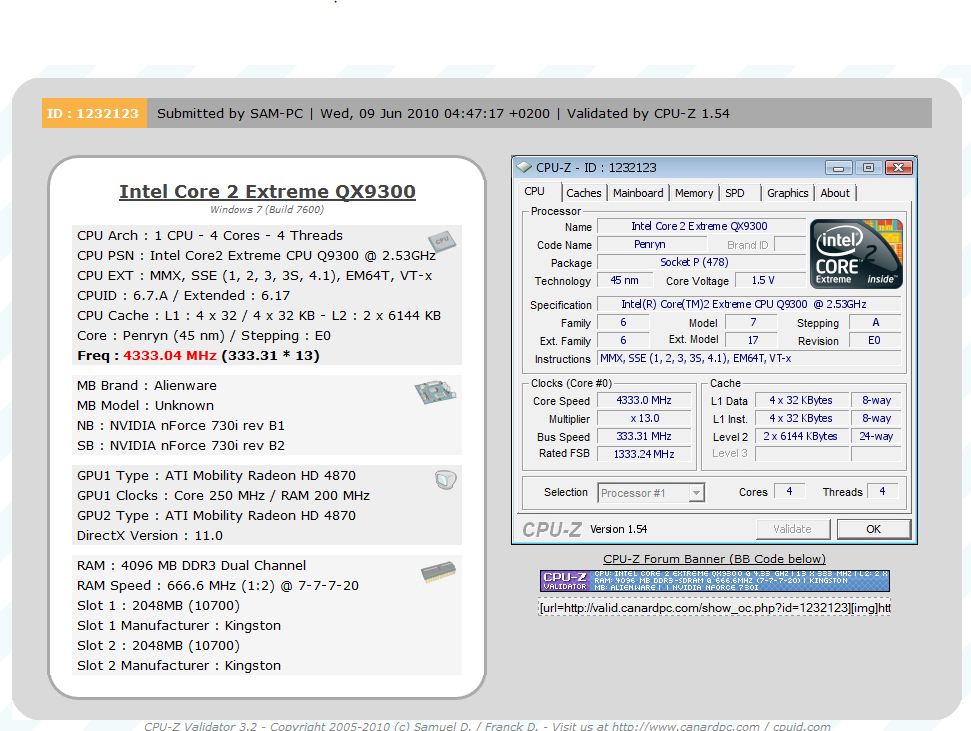Screen dimensions: 971x731
Task: Open the Processor selection dropdown
Action: [697, 493]
